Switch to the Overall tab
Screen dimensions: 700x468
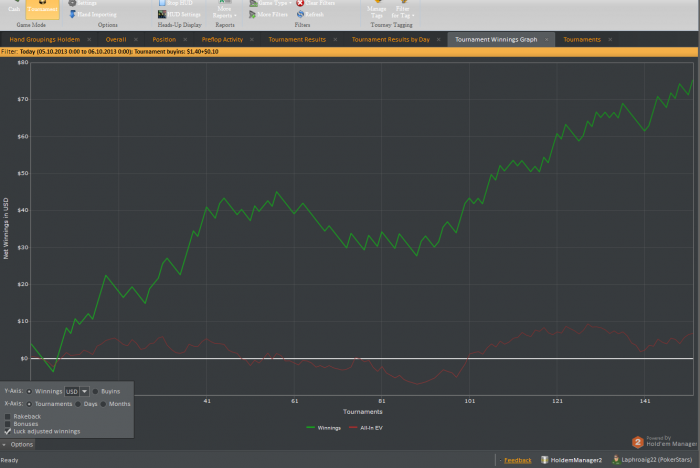(x=116, y=39)
